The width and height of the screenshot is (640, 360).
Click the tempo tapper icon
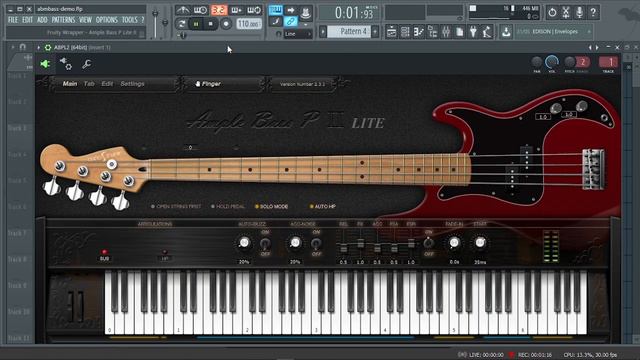coord(487,31)
